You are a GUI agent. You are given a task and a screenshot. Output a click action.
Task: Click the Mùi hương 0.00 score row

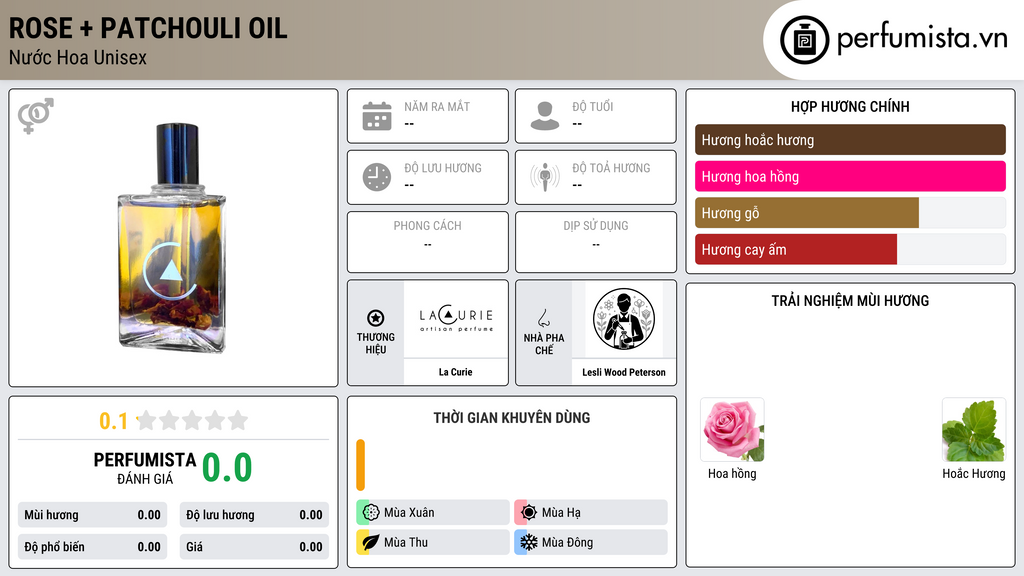(92, 515)
